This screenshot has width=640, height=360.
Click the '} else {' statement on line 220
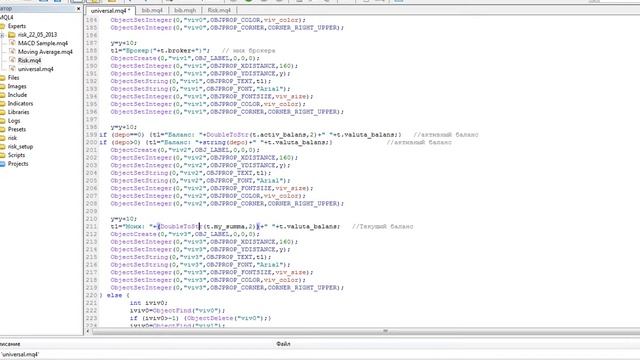click(x=114, y=295)
